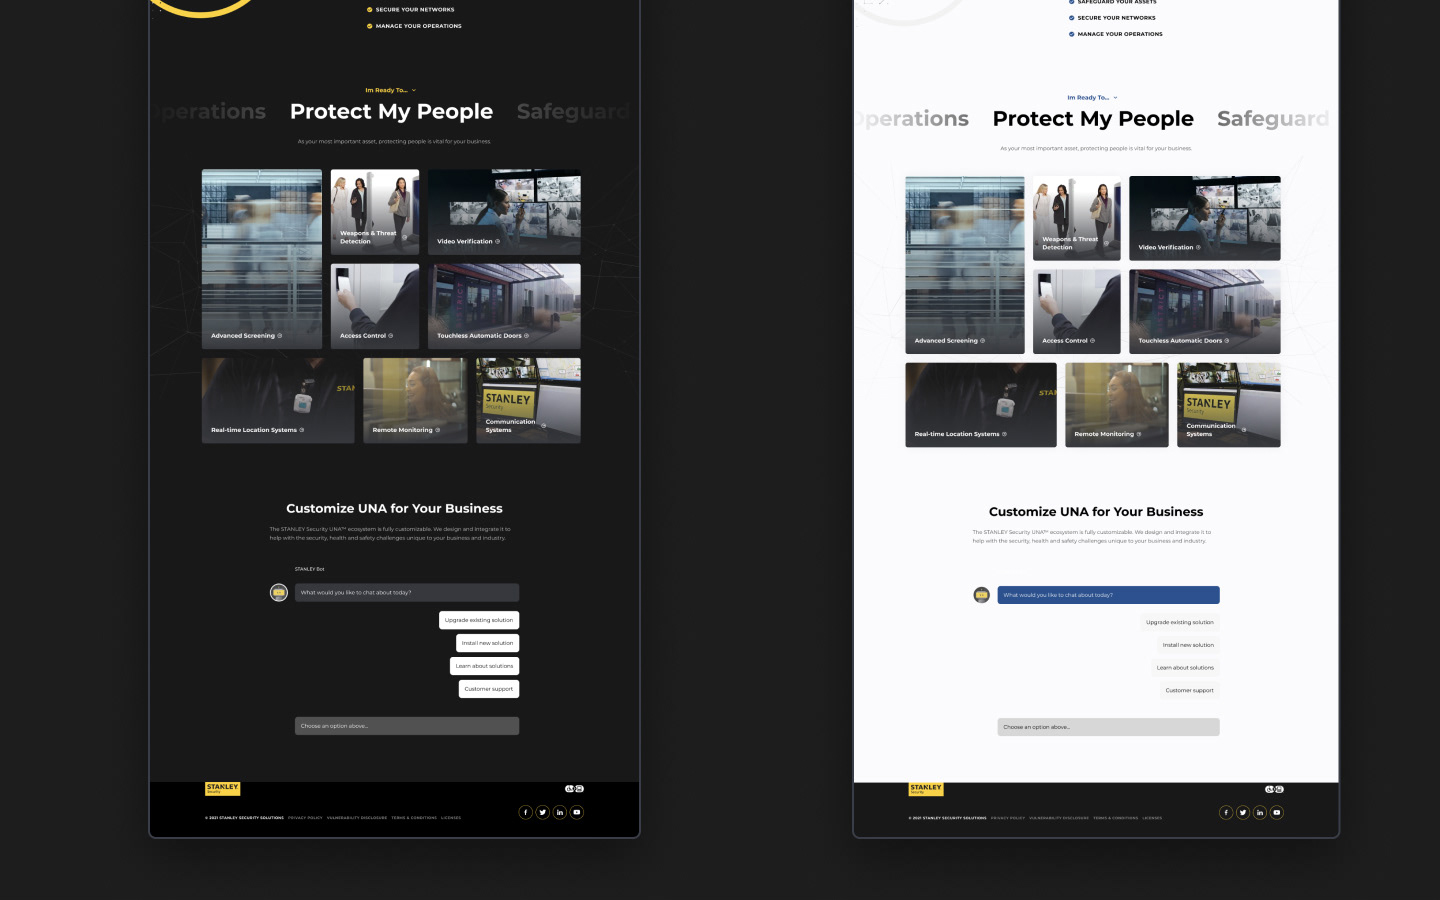
Task: Open Licenses link in dark footer
Action: [451, 818]
